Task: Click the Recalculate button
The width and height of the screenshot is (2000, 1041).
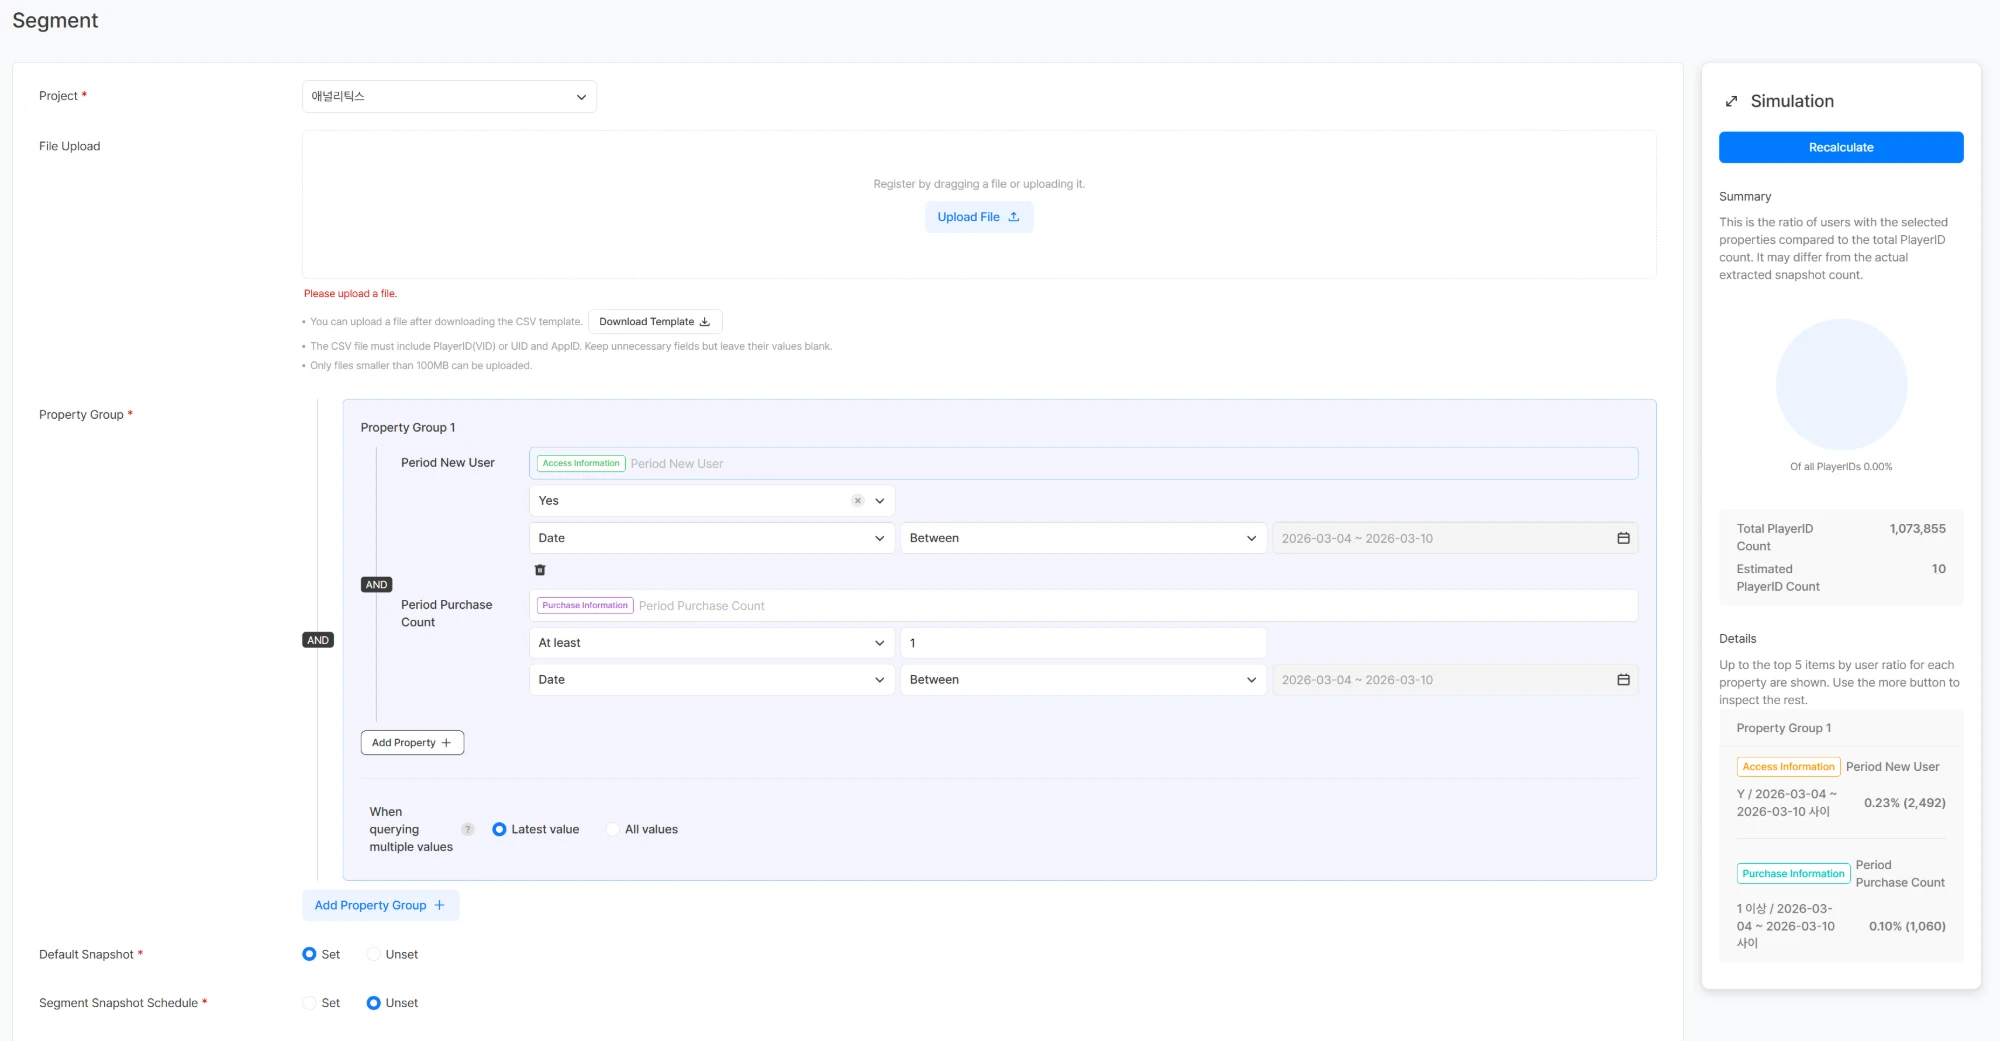Action: point(1841,147)
